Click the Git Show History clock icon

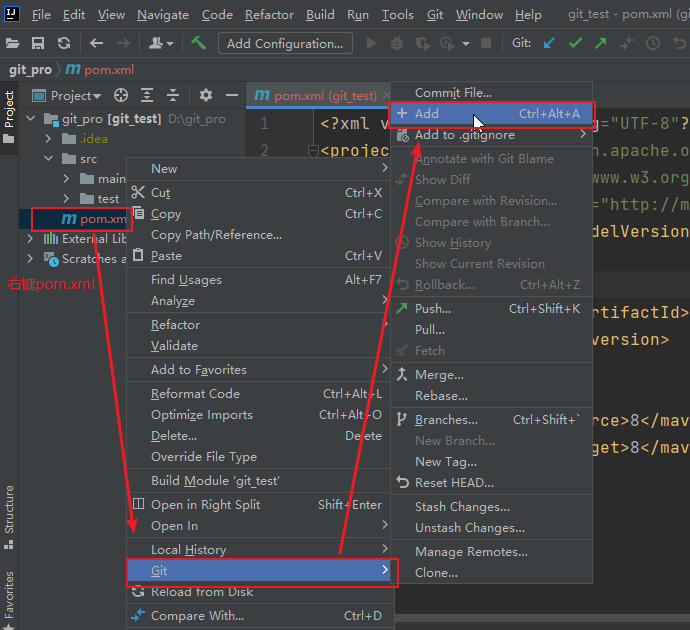pyautogui.click(x=653, y=43)
